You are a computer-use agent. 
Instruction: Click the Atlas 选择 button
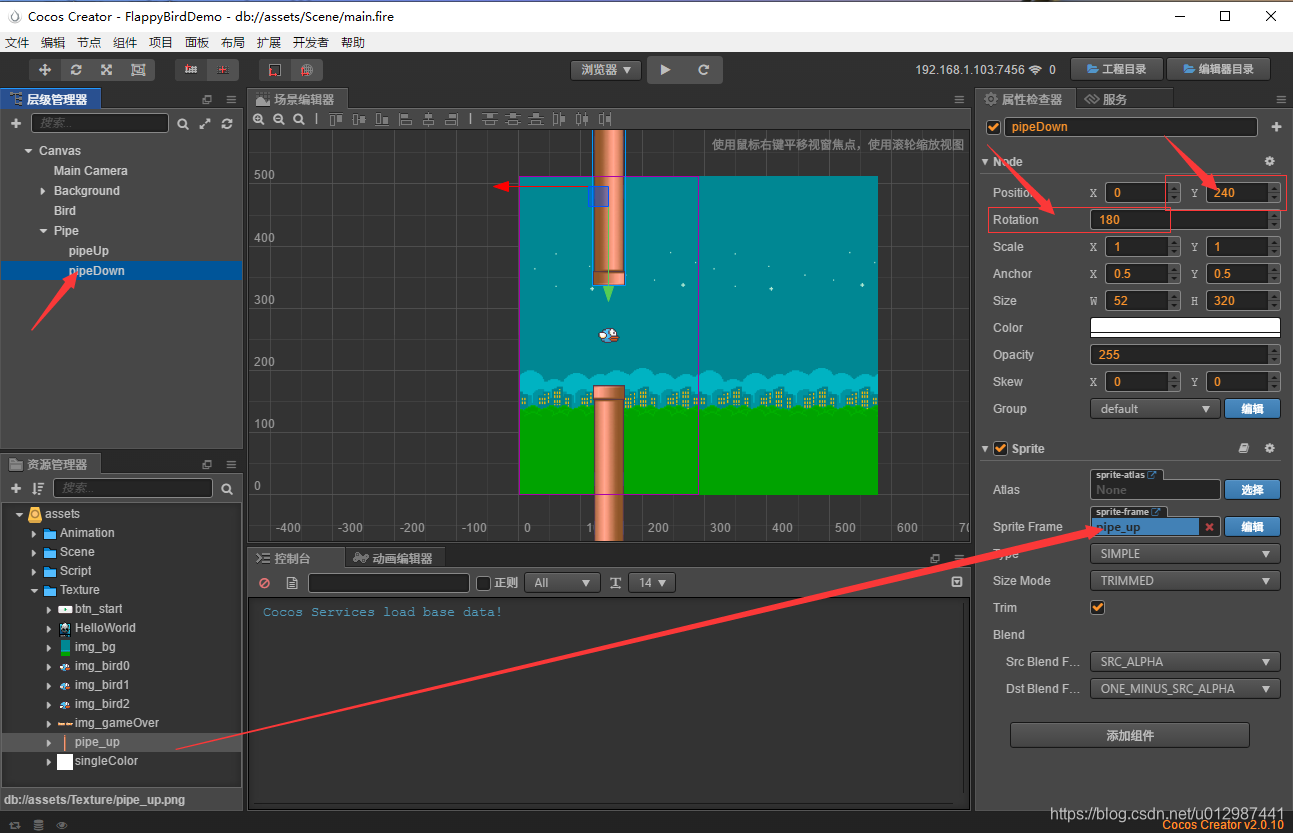pyautogui.click(x=1252, y=489)
